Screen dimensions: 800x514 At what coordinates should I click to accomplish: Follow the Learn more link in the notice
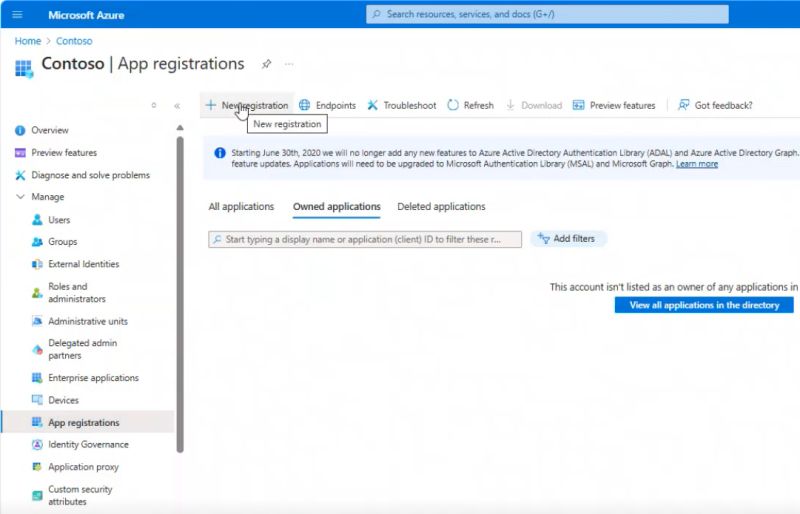(697, 164)
